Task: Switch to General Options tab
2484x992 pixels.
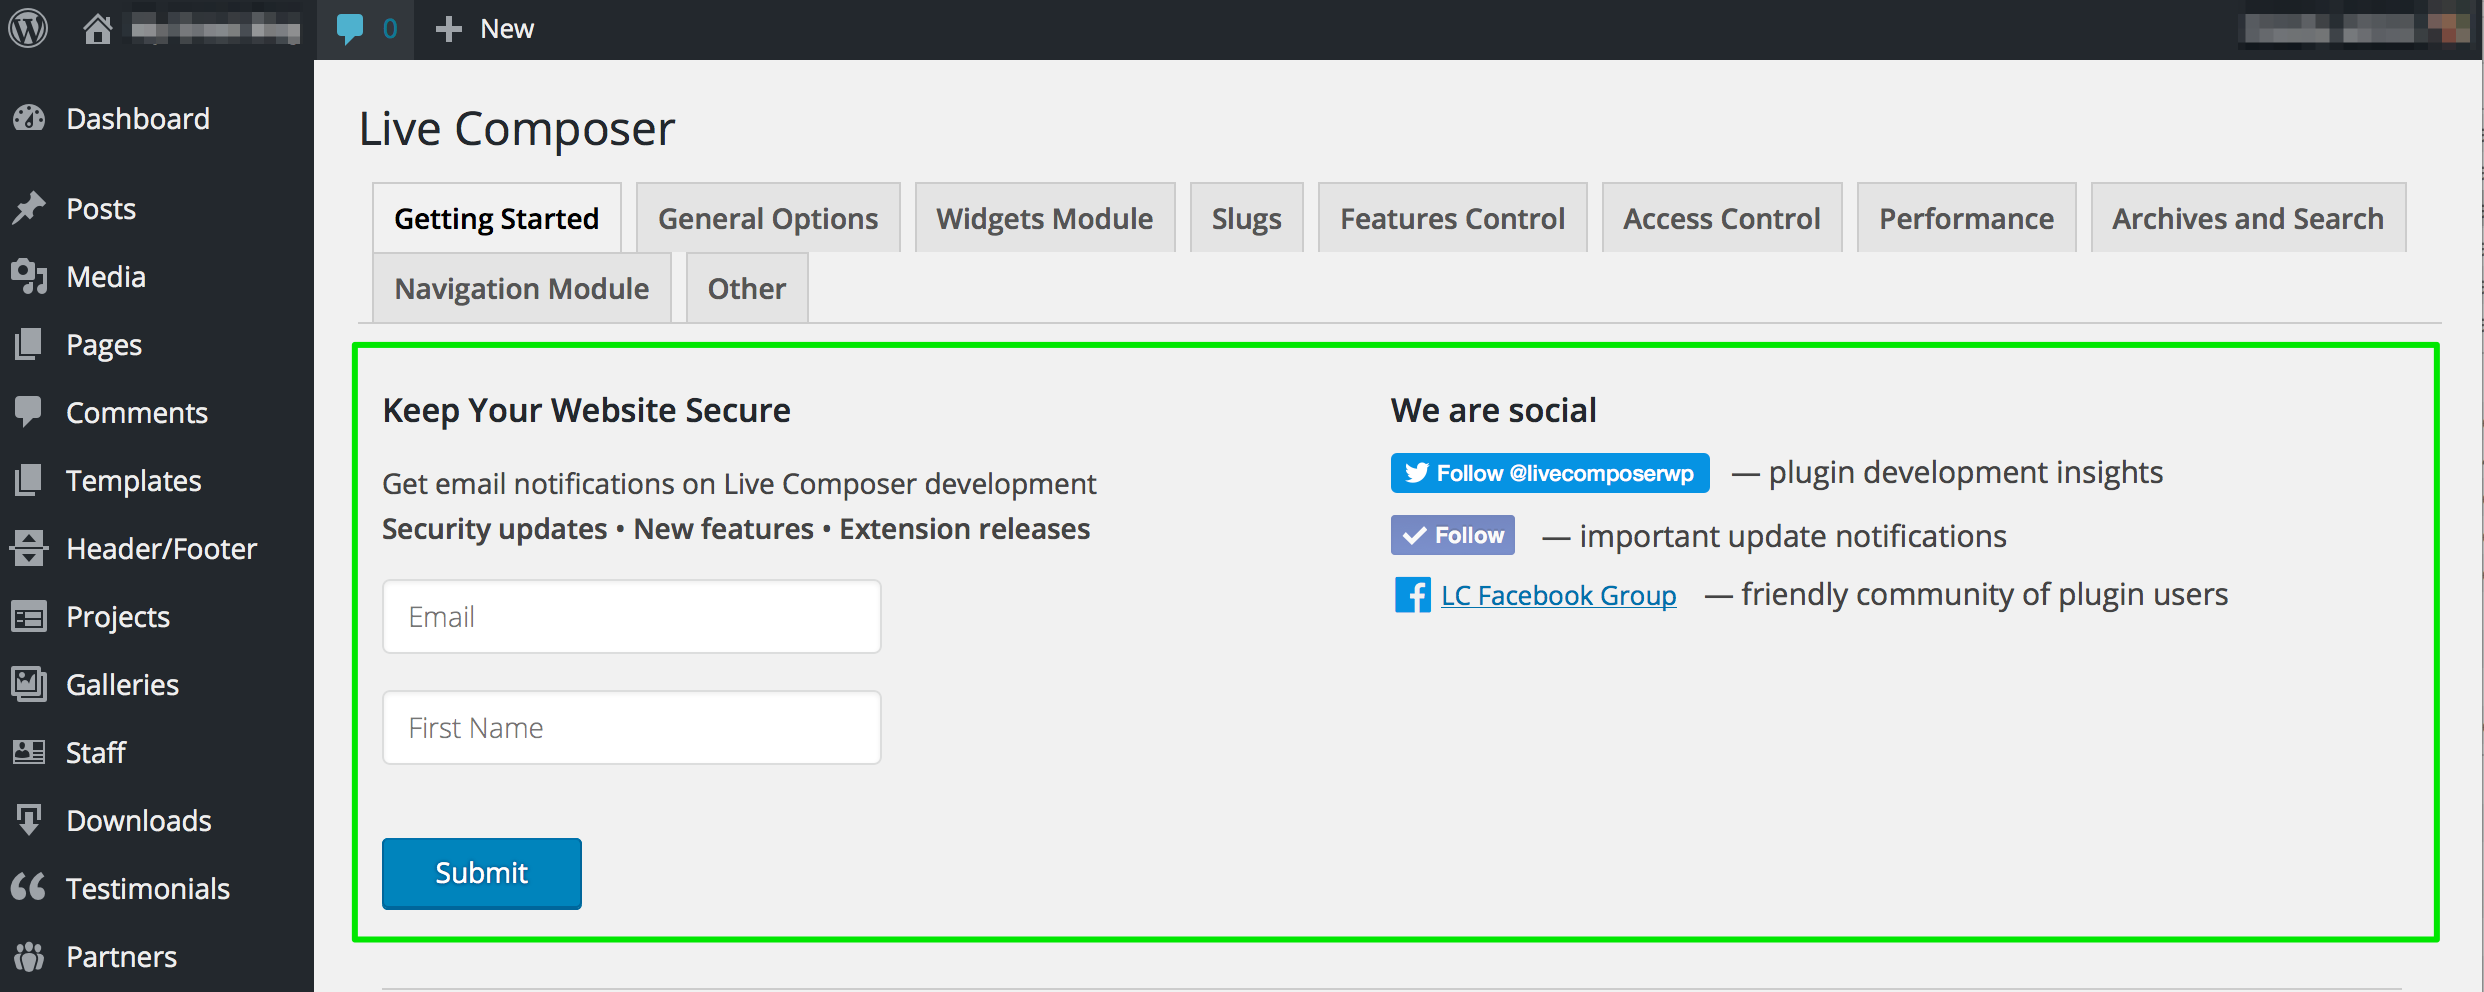Action: [768, 218]
